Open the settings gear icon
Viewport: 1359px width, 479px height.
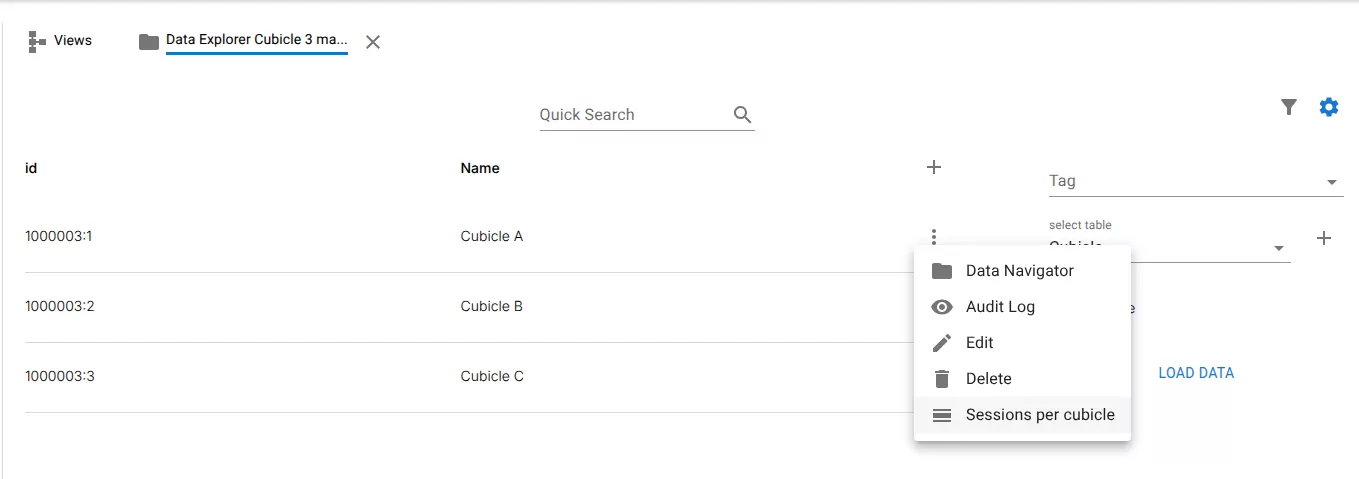[1329, 107]
